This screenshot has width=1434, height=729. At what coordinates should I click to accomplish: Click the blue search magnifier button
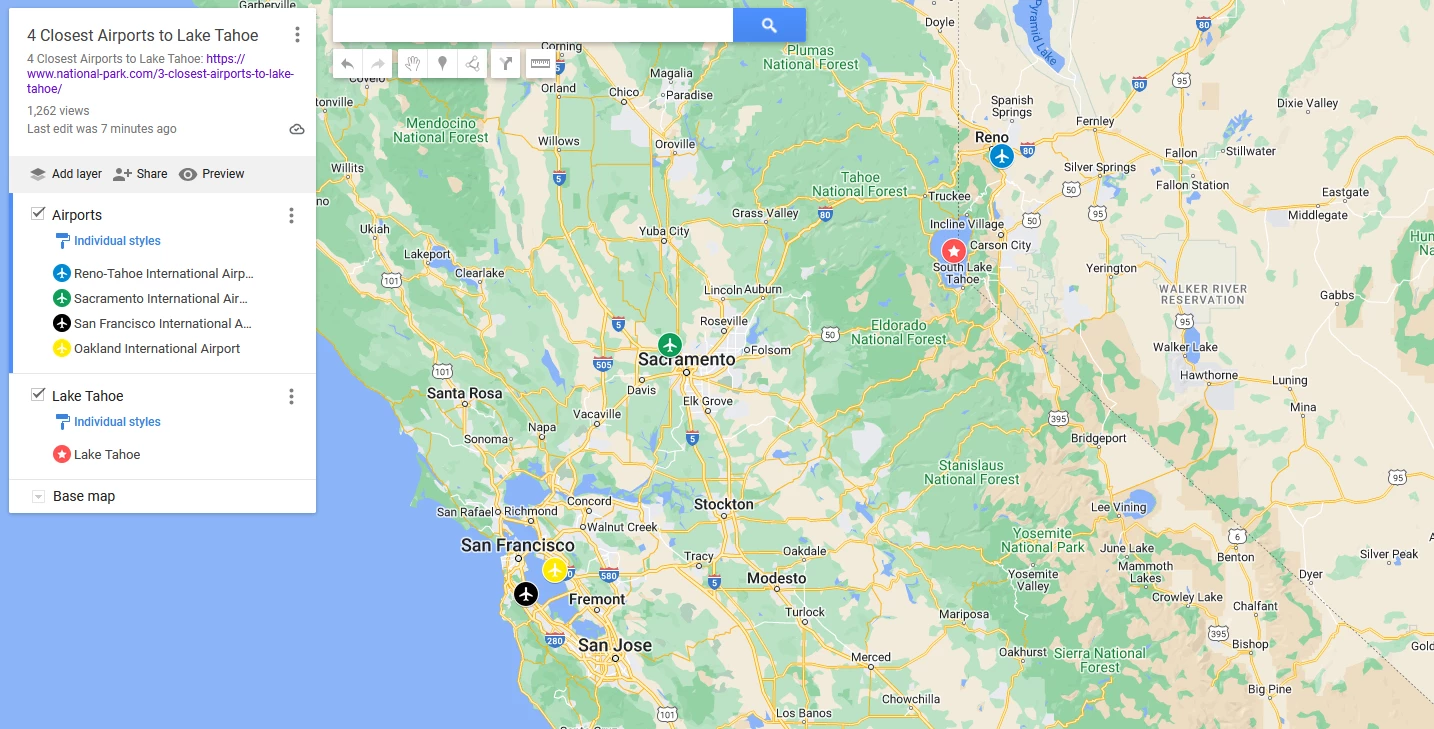[769, 26]
